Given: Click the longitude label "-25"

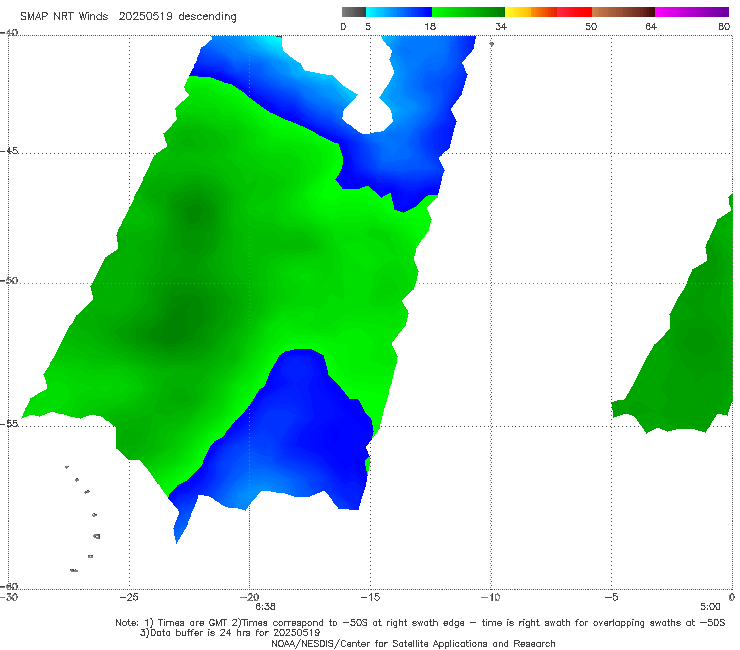Looking at the screenshot, I should [129, 597].
